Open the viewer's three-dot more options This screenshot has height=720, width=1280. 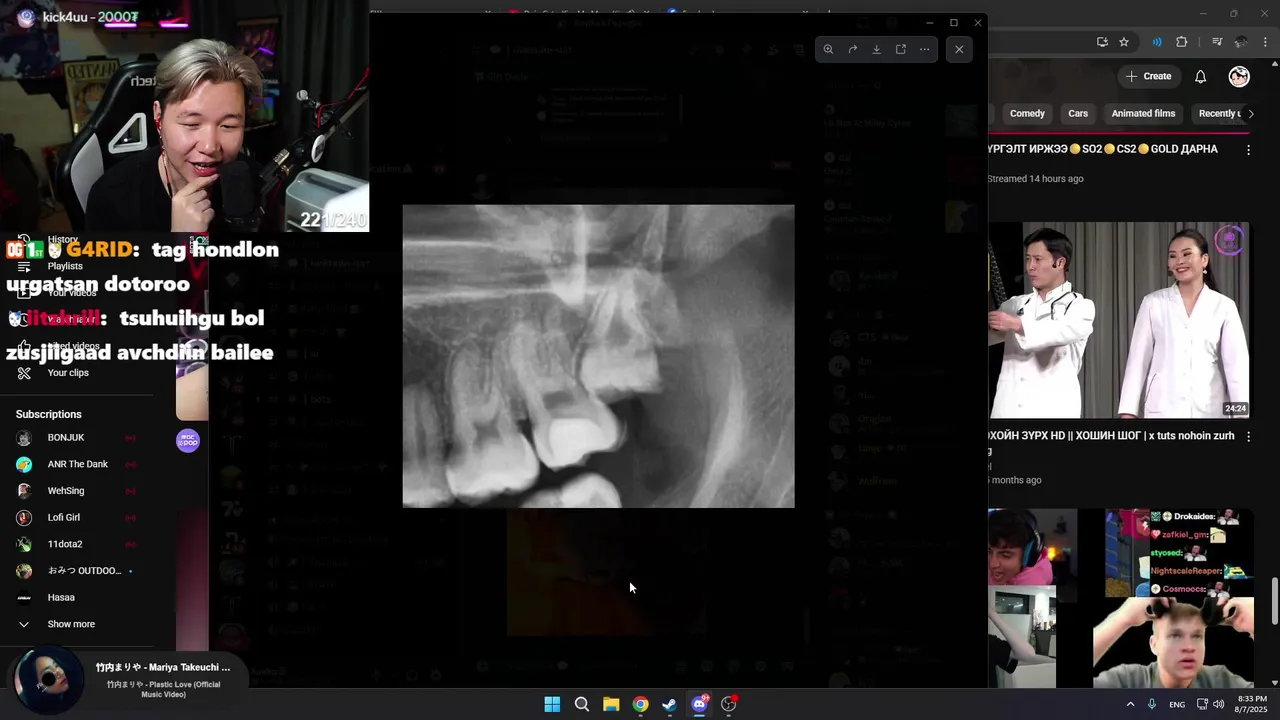(x=924, y=49)
